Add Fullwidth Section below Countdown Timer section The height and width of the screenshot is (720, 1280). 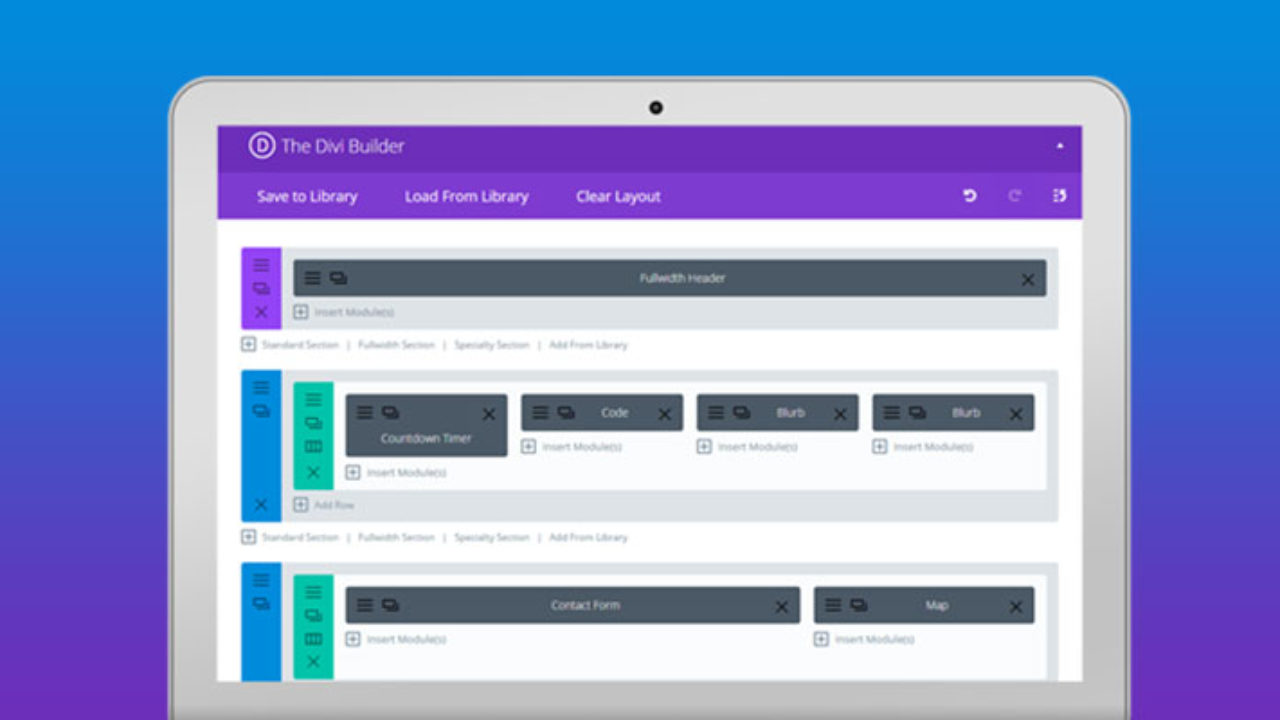396,537
